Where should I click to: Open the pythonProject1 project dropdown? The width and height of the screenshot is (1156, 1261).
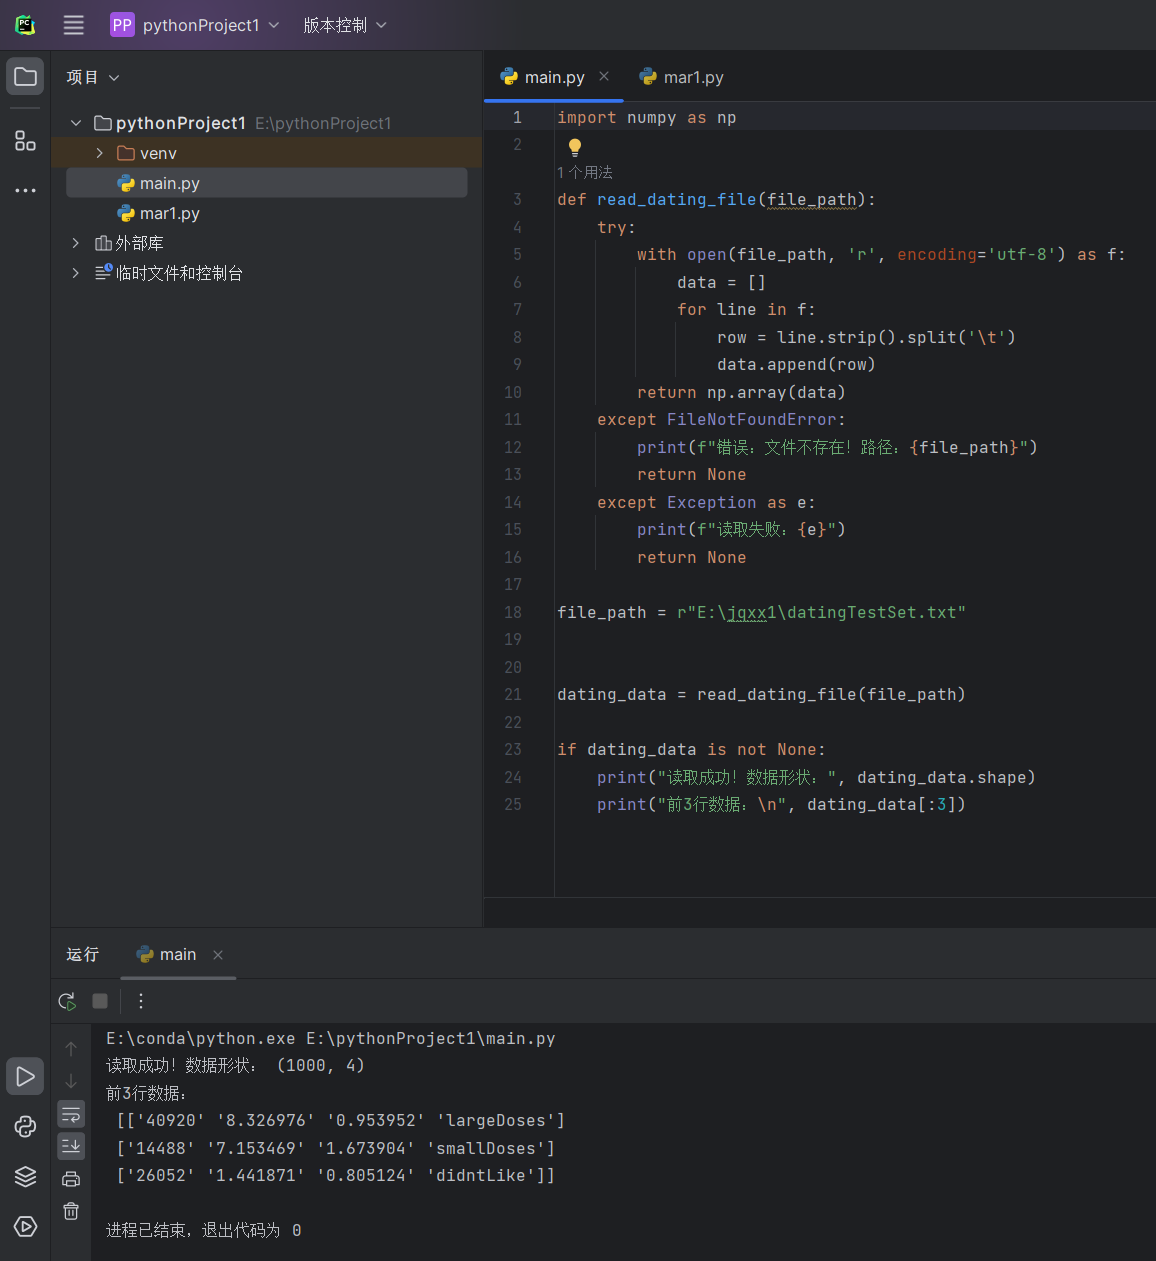[195, 25]
